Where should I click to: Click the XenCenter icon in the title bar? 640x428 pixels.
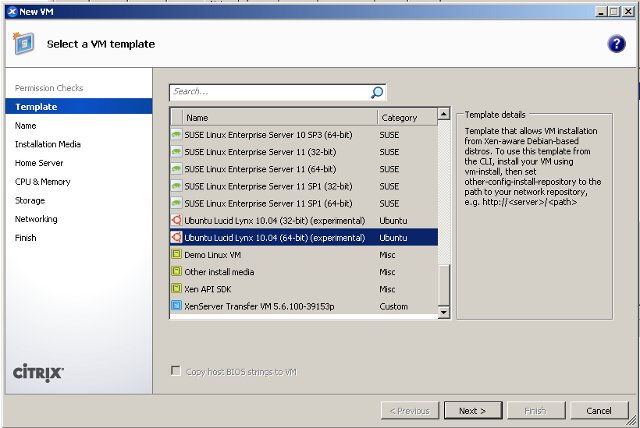tap(12, 12)
